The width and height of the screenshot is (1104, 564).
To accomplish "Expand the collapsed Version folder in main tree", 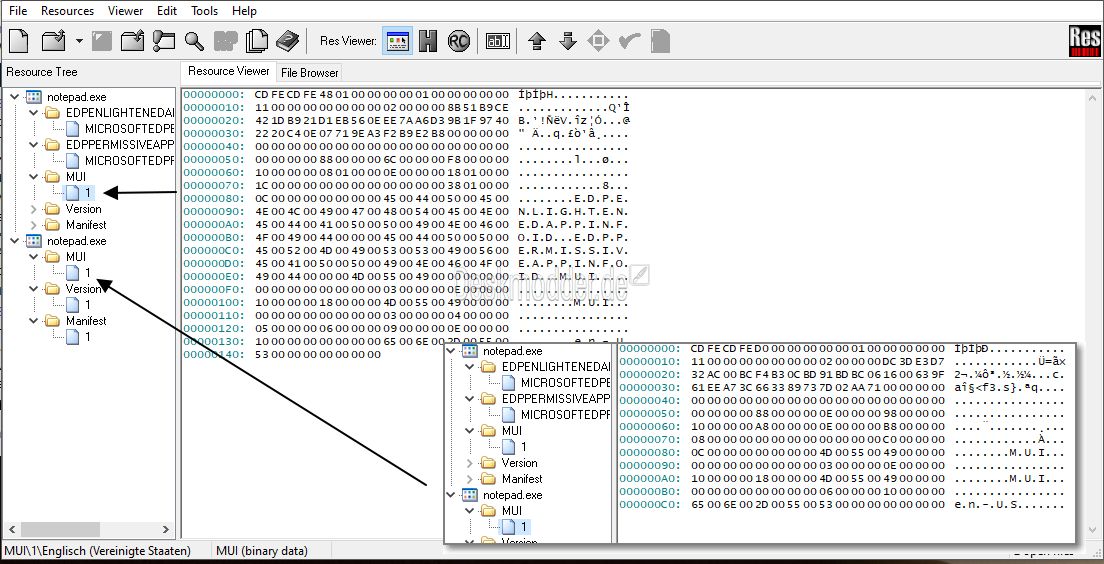I will coord(34,209).
